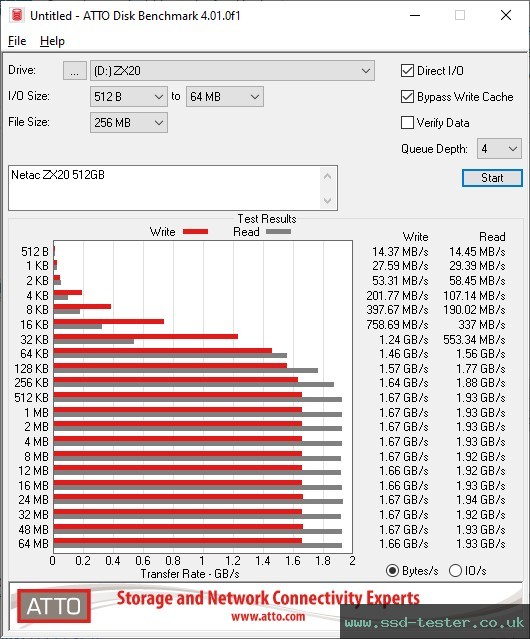Click the write value 201.77 MB/s
The width and height of the screenshot is (530, 639).
(x=397, y=295)
